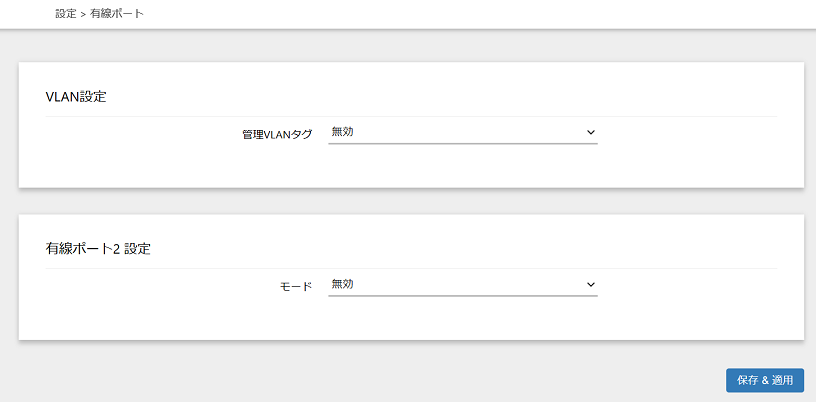Click the 管理VLANタグ field label

(x=277, y=133)
